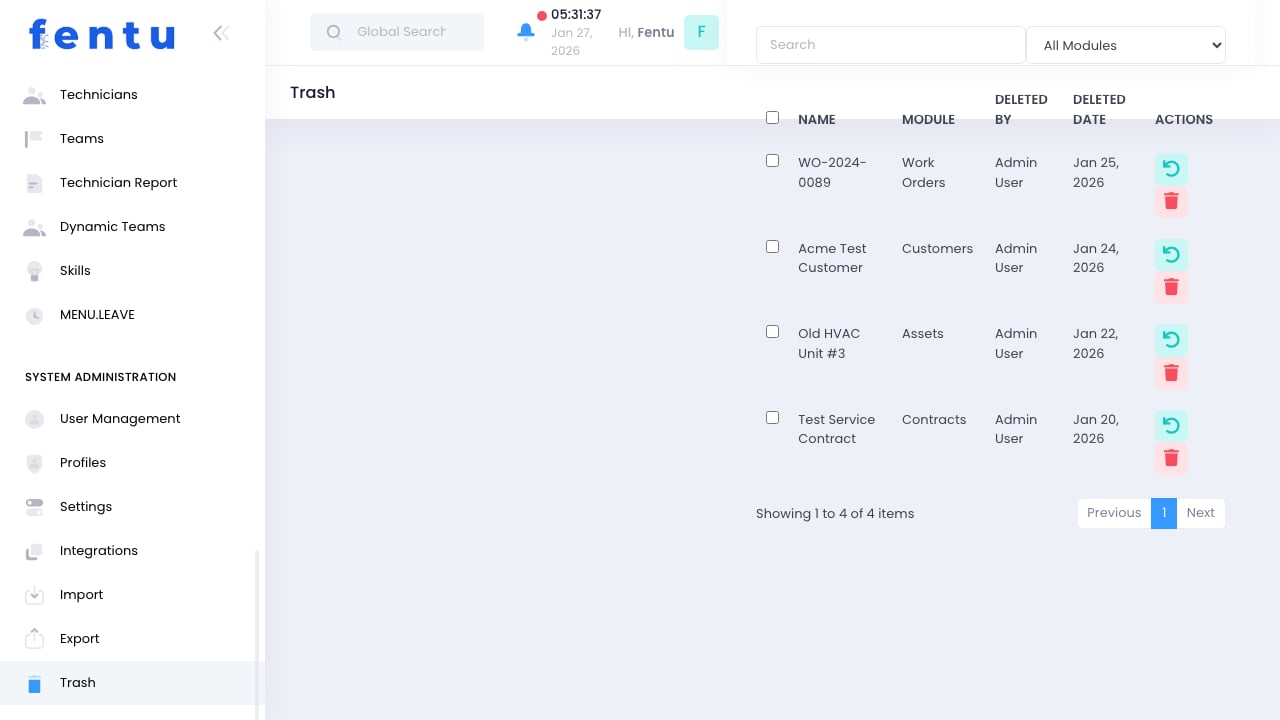
Task: Open Dynamic Teams menu item
Action: pos(132,227)
